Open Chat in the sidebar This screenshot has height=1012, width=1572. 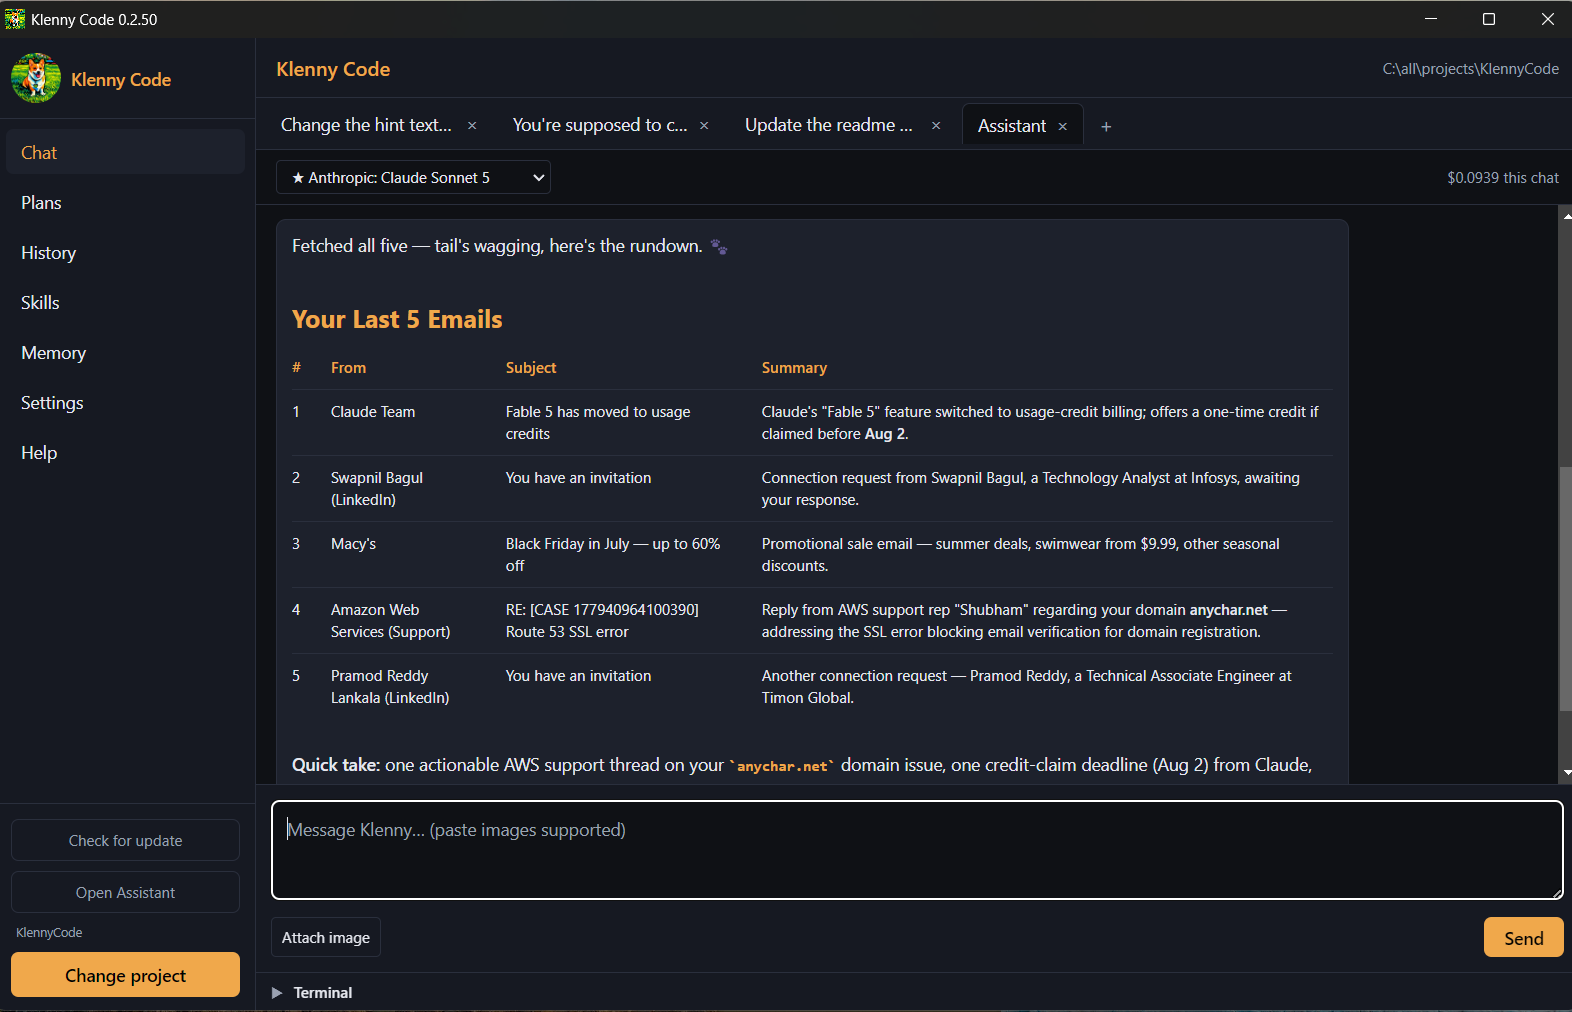point(125,152)
